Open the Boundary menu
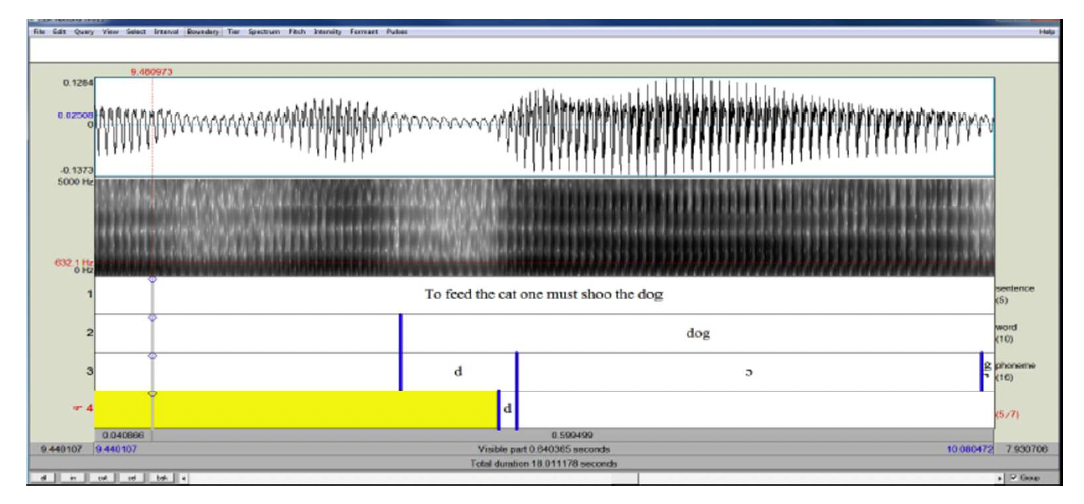This screenshot has width=1084, height=504. (202, 32)
